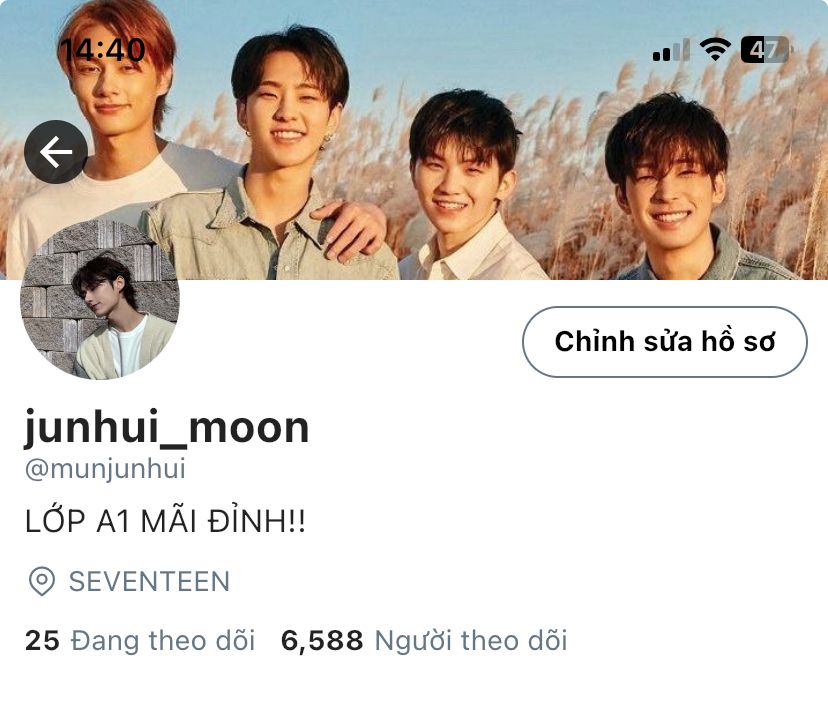This screenshot has height=717, width=828.
Task: Click the SEVENTEEN location text
Action: tap(149, 581)
